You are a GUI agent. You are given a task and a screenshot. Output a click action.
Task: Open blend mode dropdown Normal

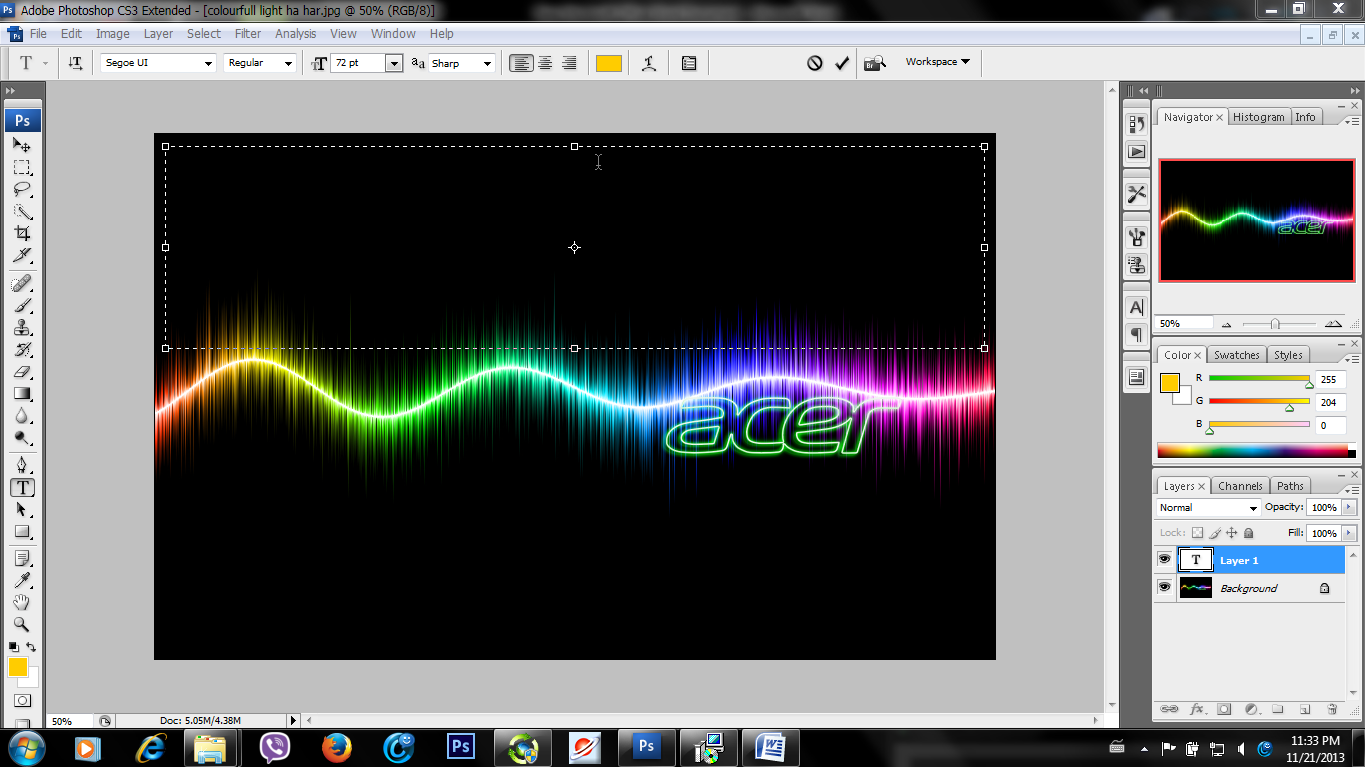pos(1207,508)
